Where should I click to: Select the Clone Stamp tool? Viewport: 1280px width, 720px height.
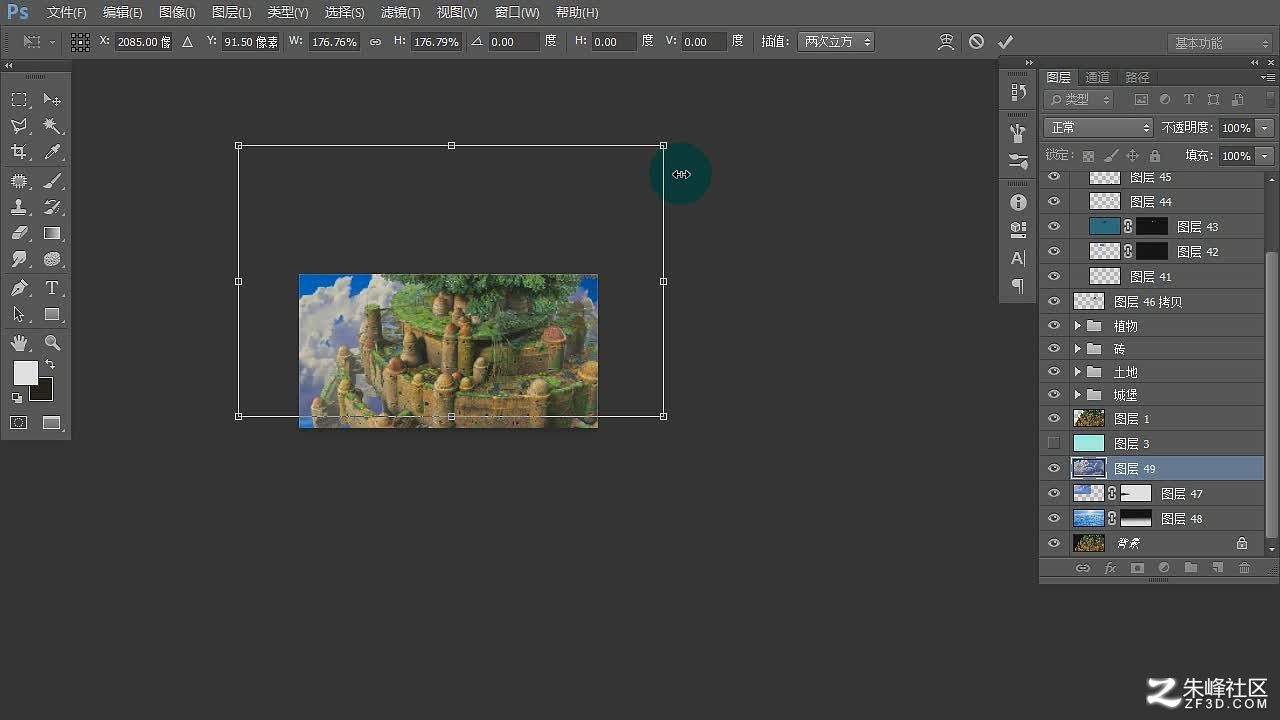pyautogui.click(x=19, y=207)
